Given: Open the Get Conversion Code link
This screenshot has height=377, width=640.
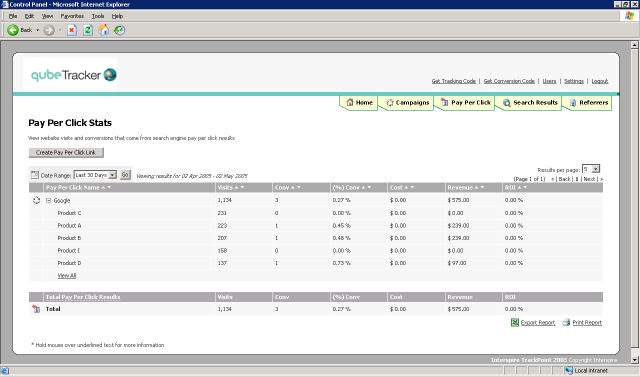Looking at the screenshot, I should coord(509,81).
